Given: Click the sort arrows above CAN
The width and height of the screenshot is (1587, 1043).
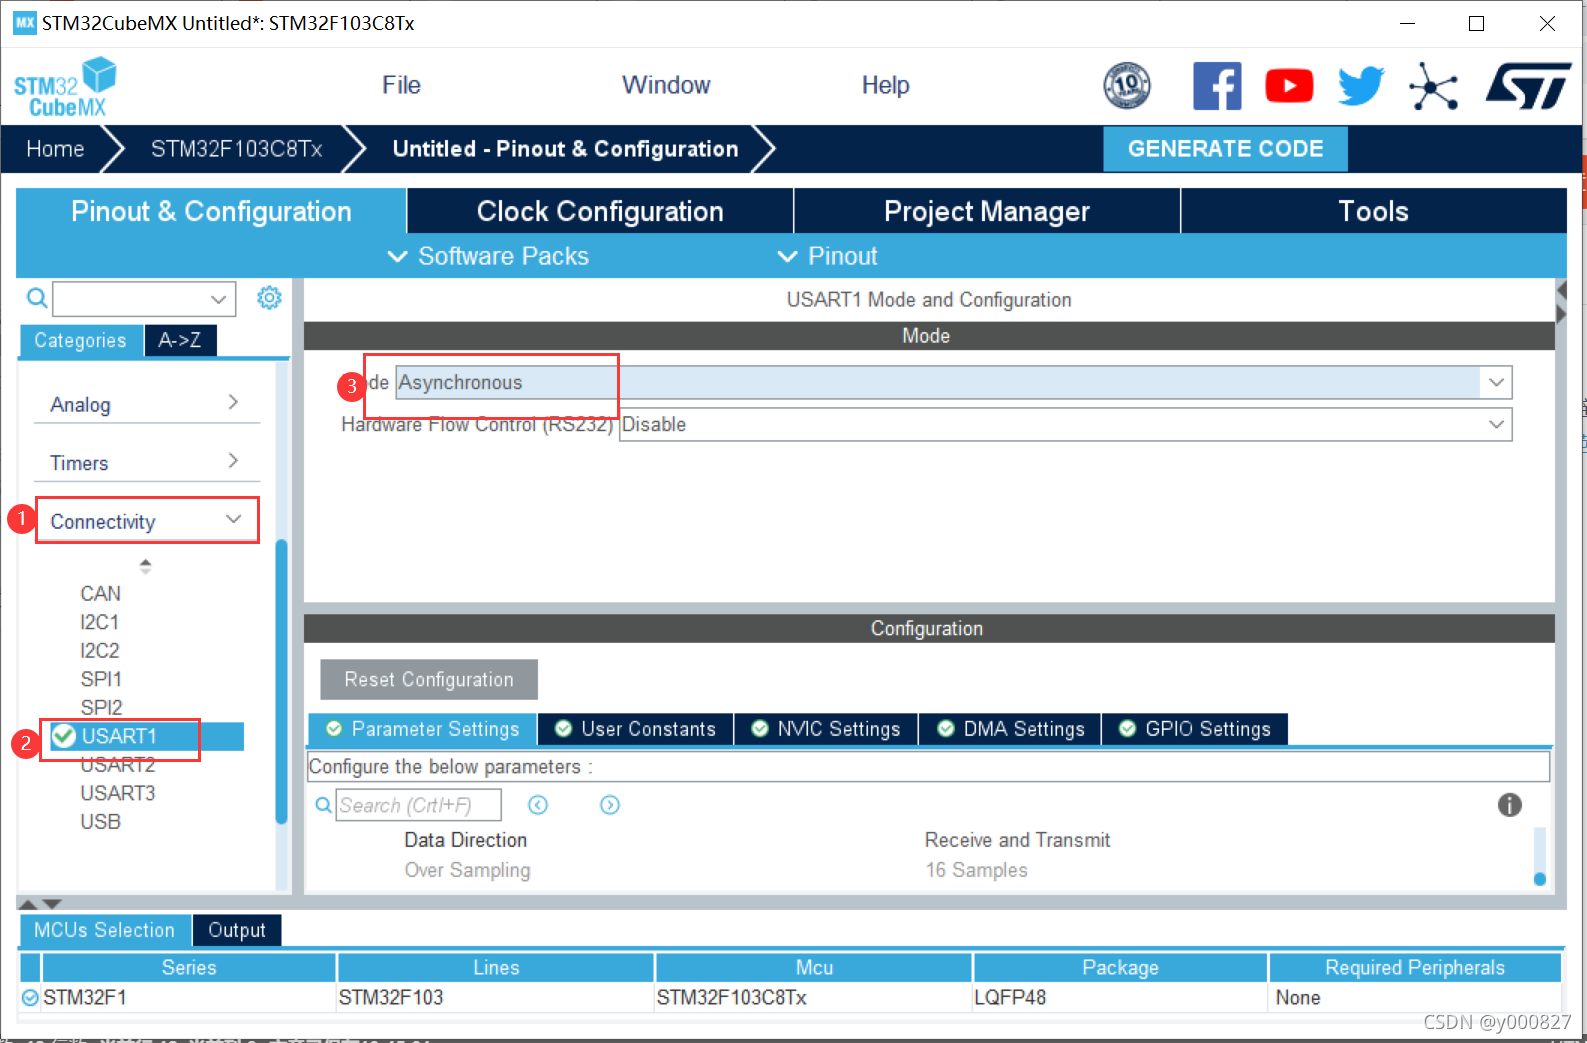Looking at the screenshot, I should [145, 566].
